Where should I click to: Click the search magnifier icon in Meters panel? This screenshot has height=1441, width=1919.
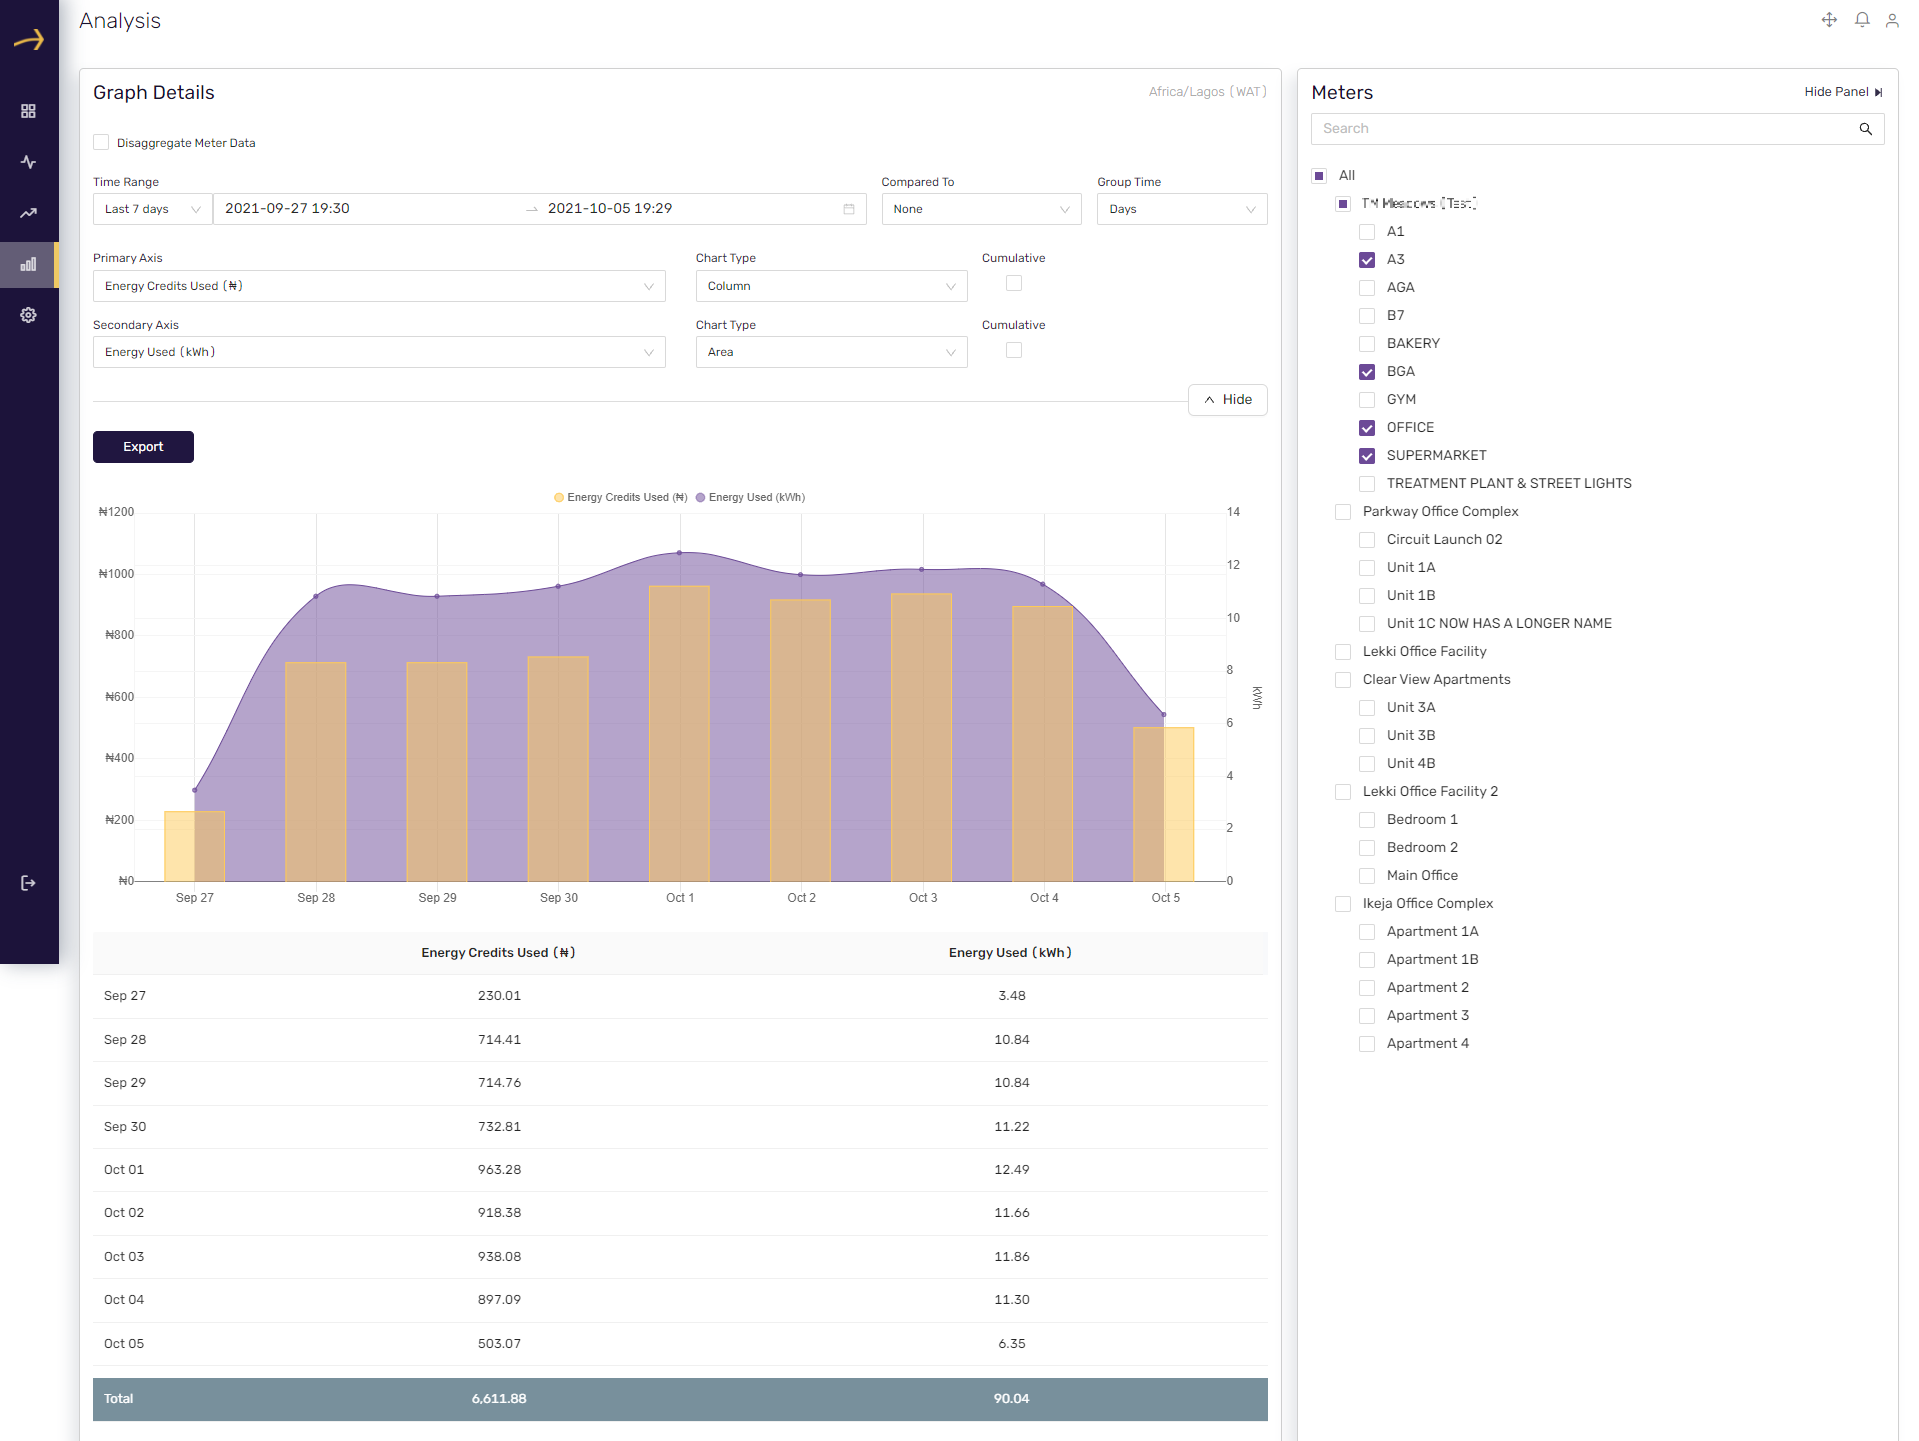point(1865,129)
